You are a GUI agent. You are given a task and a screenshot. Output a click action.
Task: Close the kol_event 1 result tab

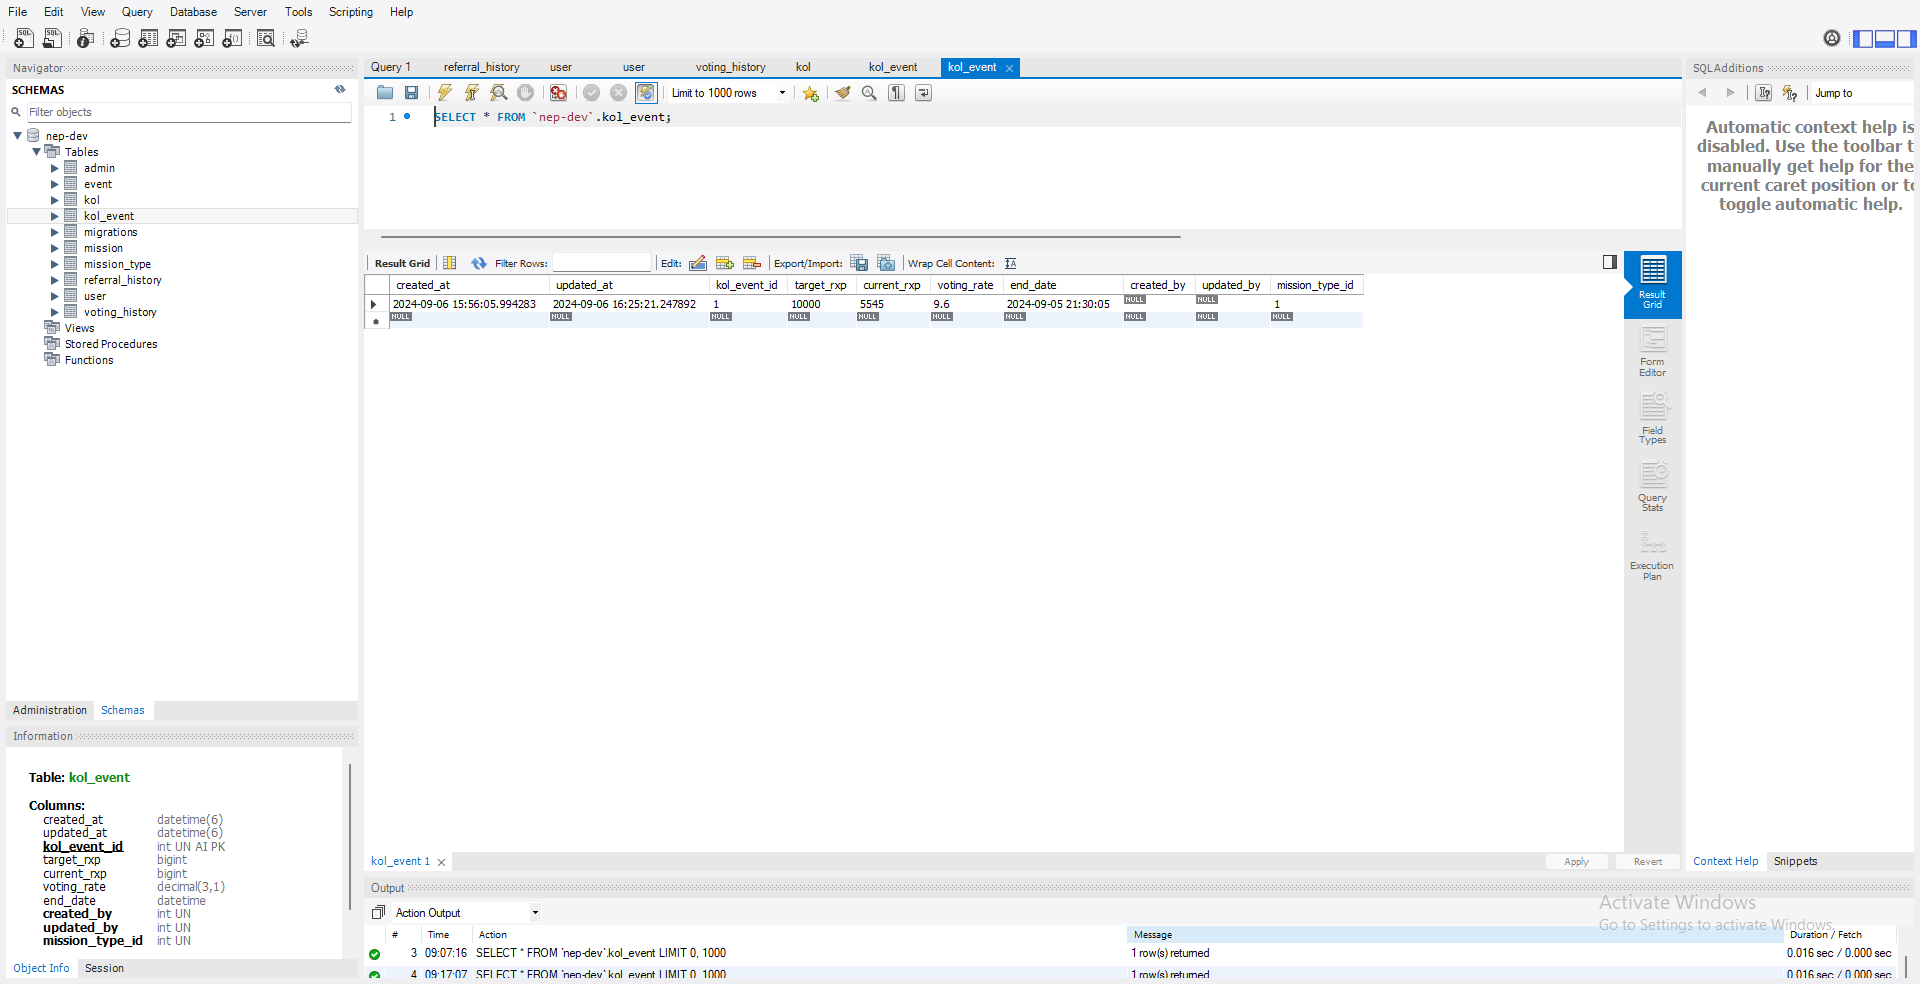coord(441,862)
